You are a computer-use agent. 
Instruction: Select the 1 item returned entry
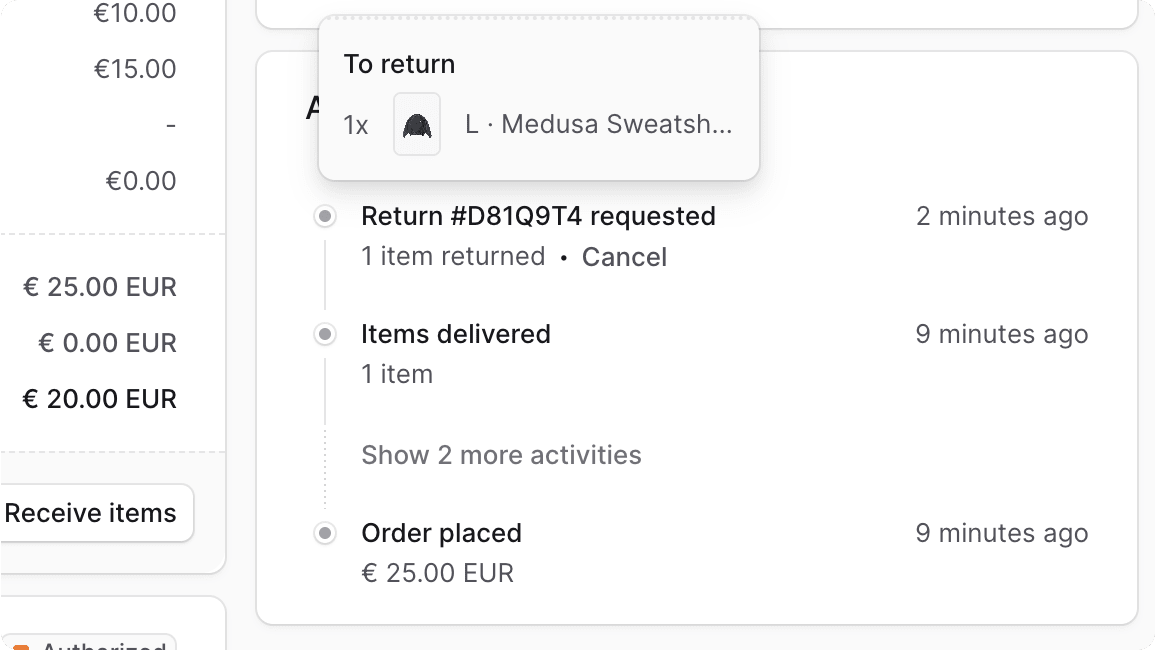451,257
